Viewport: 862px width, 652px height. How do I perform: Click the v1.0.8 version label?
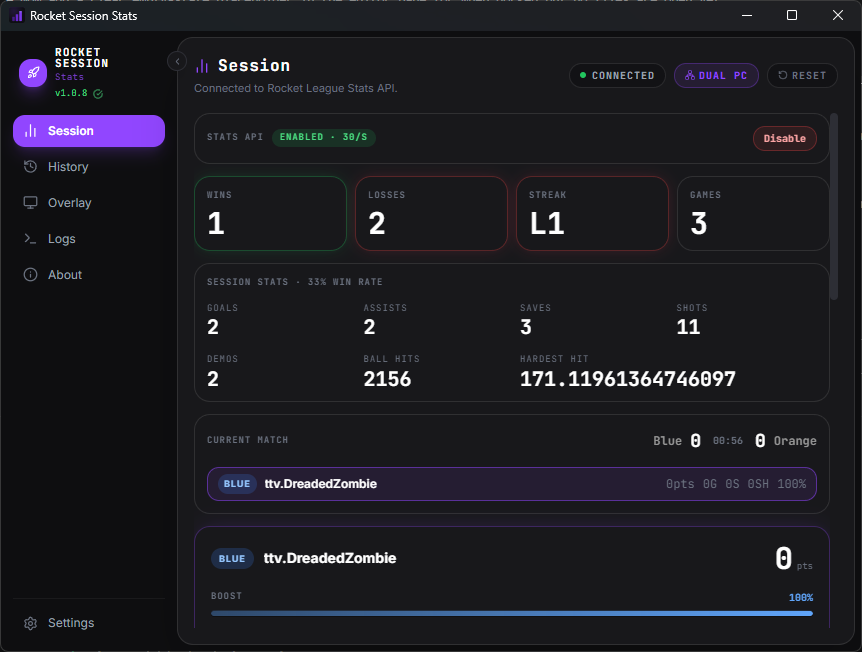tap(71, 93)
